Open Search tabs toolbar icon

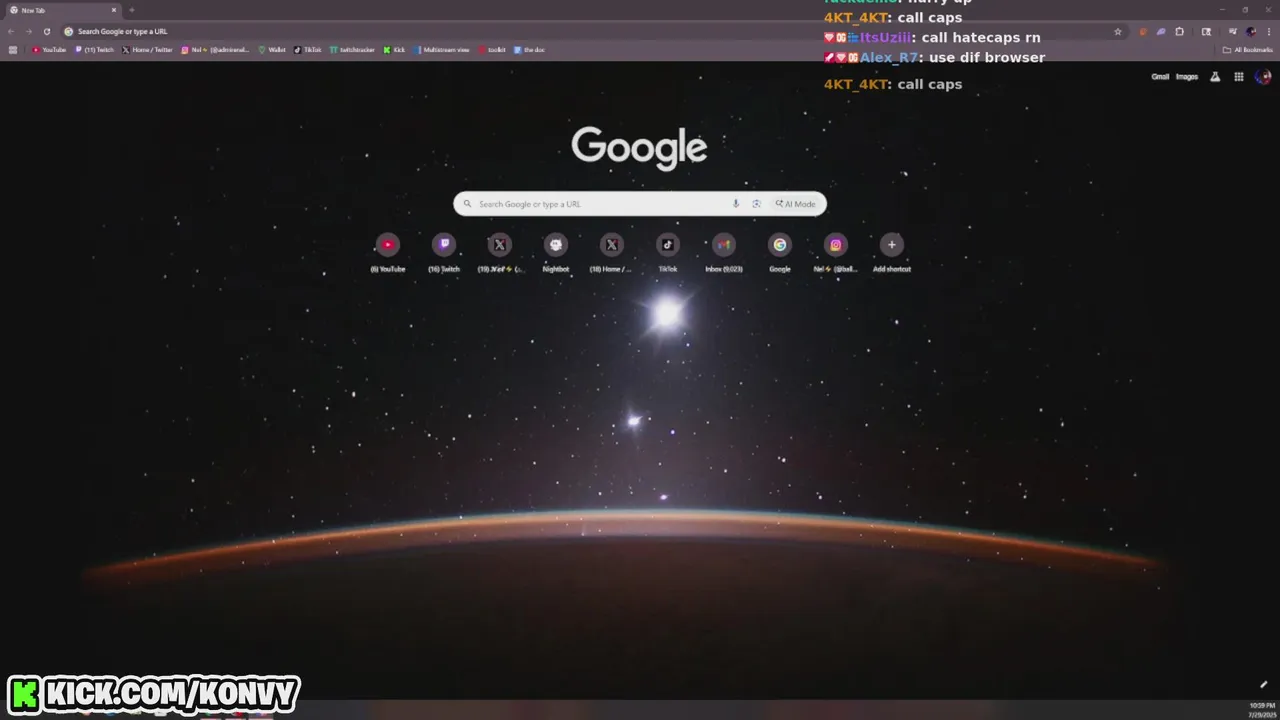point(1206,32)
